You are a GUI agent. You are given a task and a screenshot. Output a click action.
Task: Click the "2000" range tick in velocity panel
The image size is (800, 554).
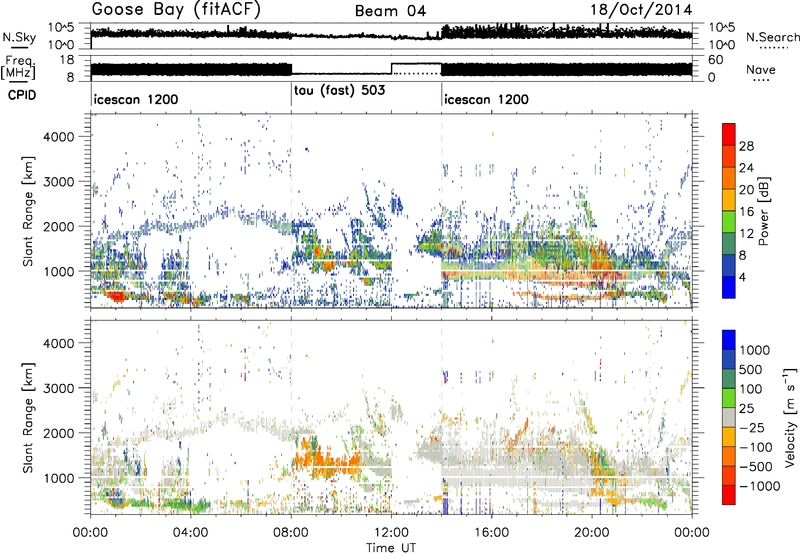tap(58, 433)
